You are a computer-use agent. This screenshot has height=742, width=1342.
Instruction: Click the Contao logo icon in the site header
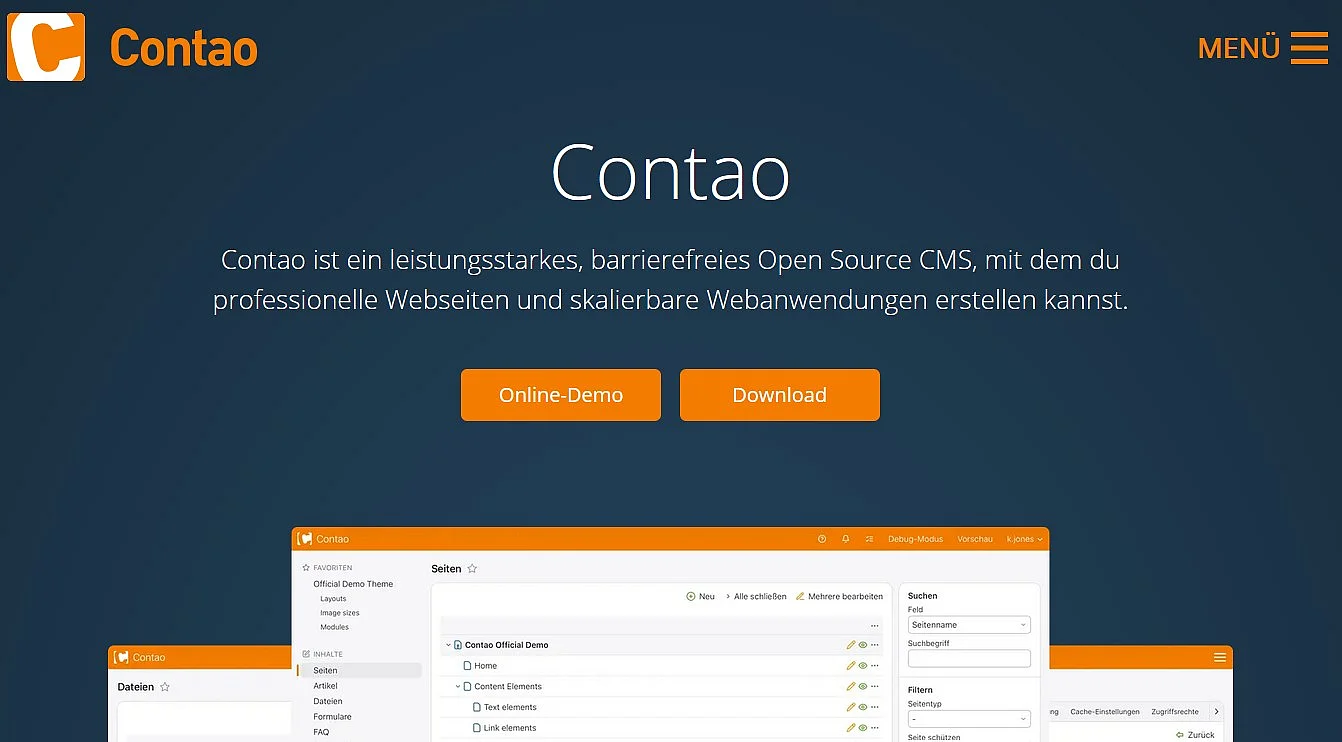(x=46, y=47)
